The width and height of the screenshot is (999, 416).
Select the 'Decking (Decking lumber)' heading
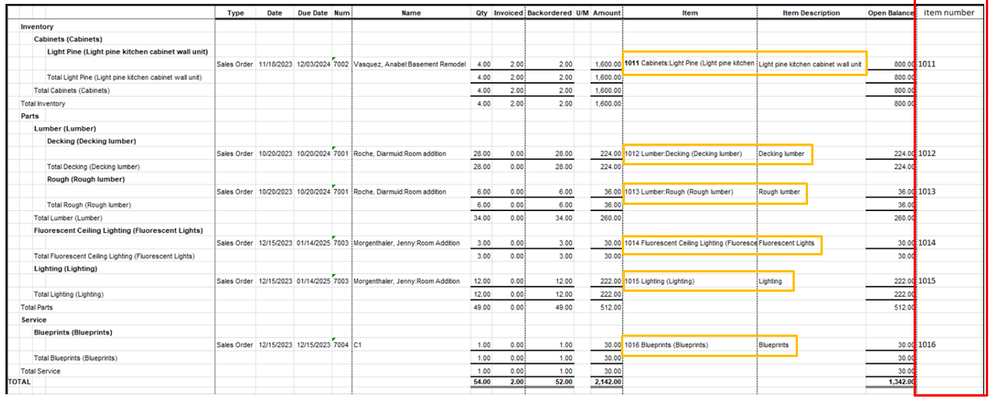click(91, 141)
